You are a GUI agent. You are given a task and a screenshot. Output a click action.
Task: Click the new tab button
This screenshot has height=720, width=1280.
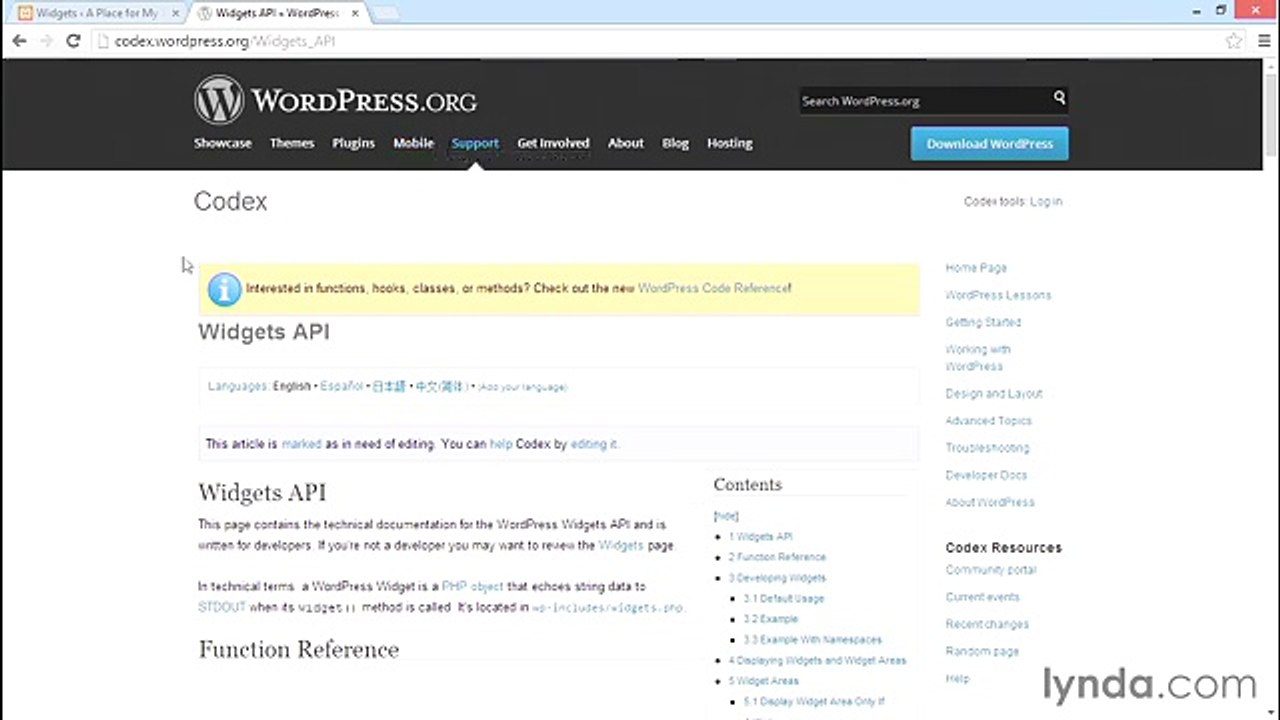385,13
